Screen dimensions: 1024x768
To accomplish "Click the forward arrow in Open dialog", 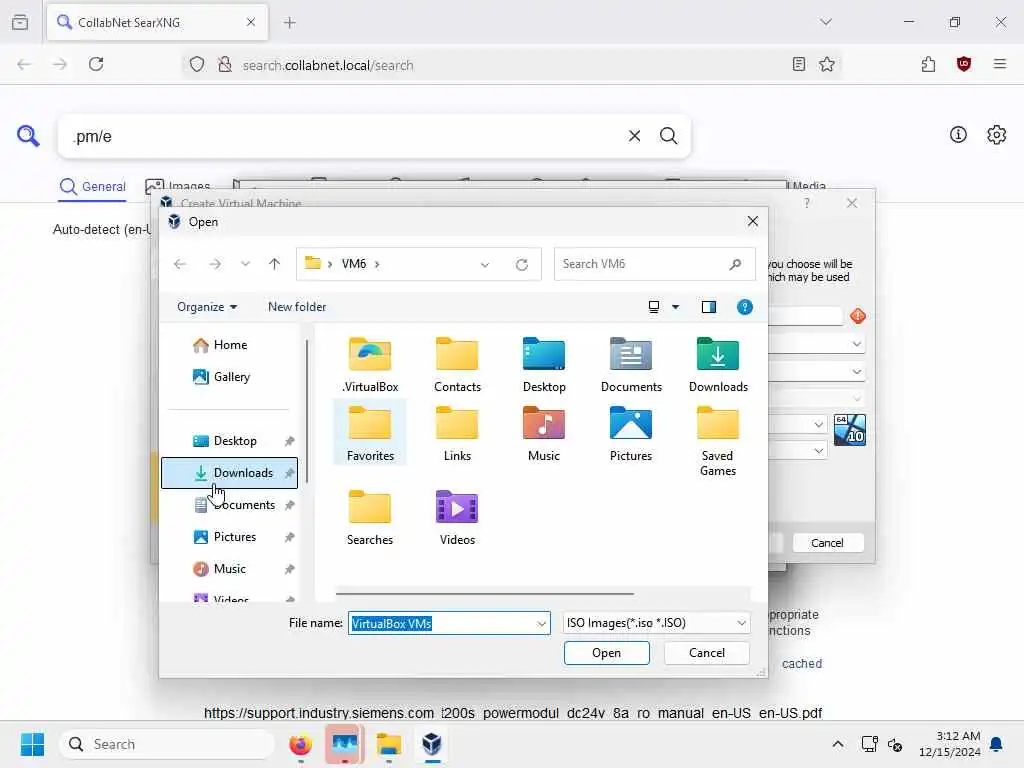I will (x=215, y=264).
